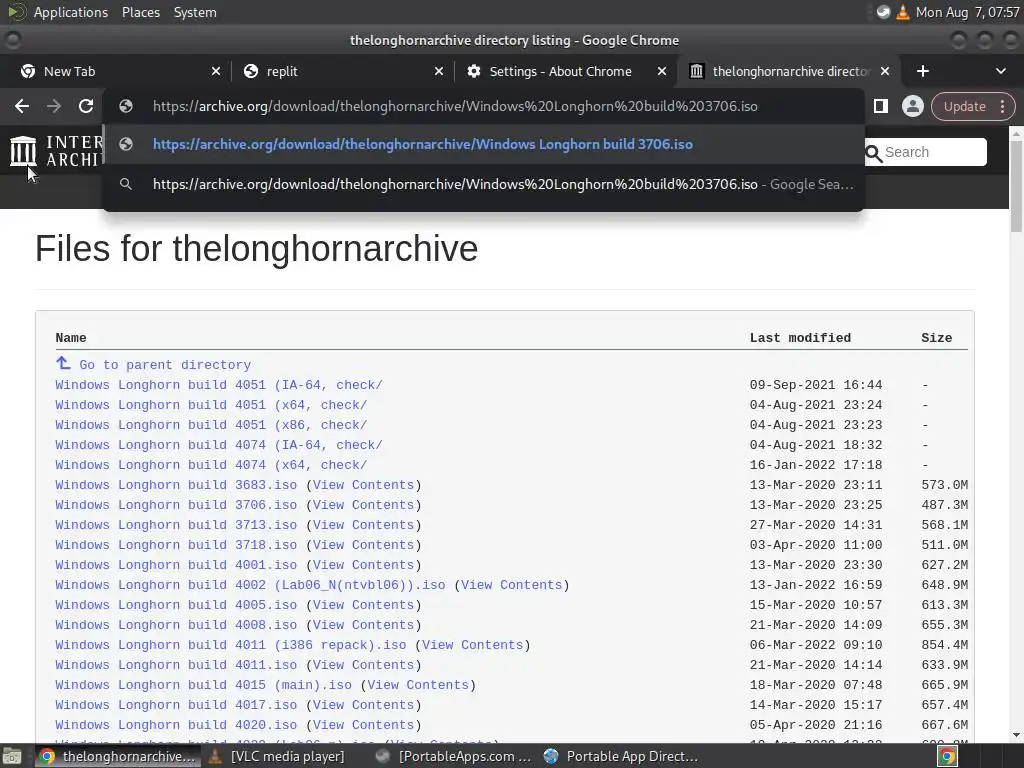Expand the tab search chevron
1024x768 pixels.
(x=1000, y=71)
